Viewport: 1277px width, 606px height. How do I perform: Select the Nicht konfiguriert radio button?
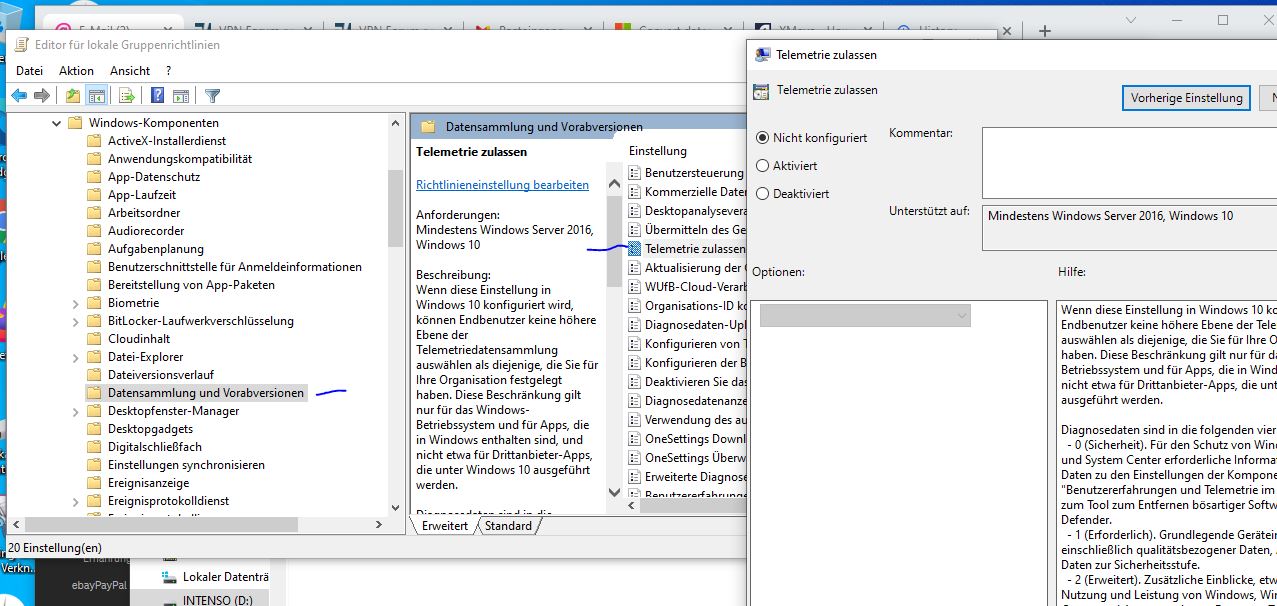pyautogui.click(x=763, y=138)
